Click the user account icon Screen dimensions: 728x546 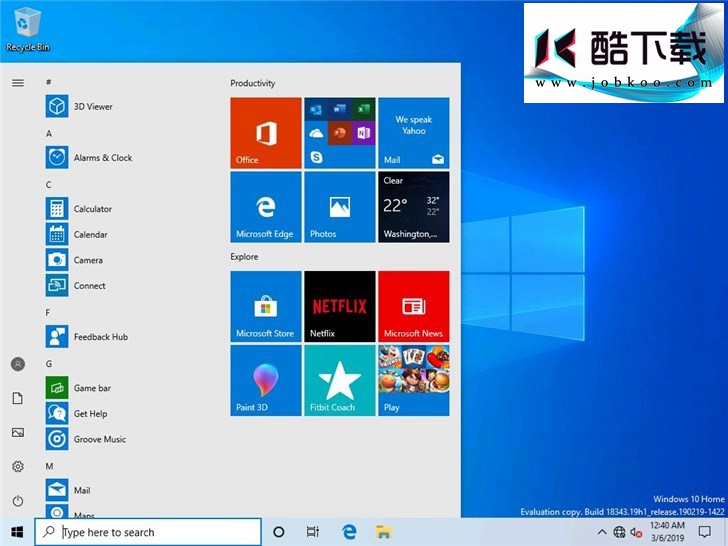point(18,364)
